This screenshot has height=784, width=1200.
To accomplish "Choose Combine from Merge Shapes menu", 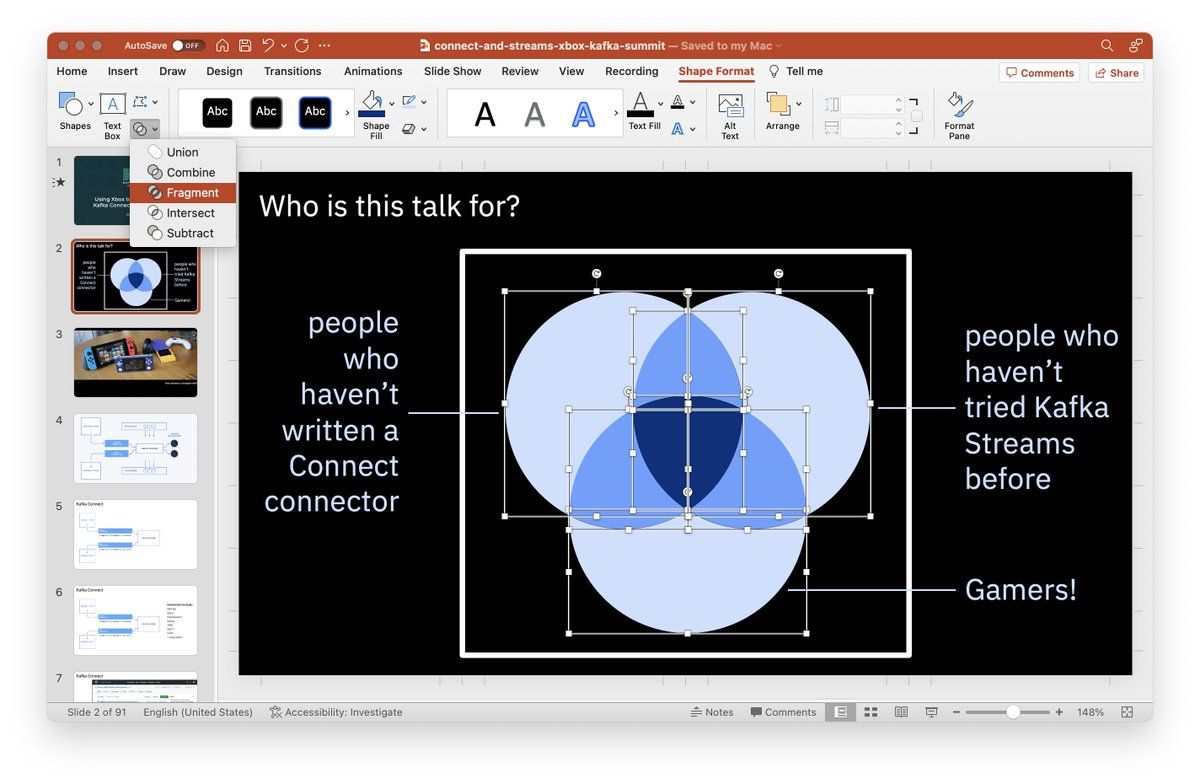I will point(183,172).
